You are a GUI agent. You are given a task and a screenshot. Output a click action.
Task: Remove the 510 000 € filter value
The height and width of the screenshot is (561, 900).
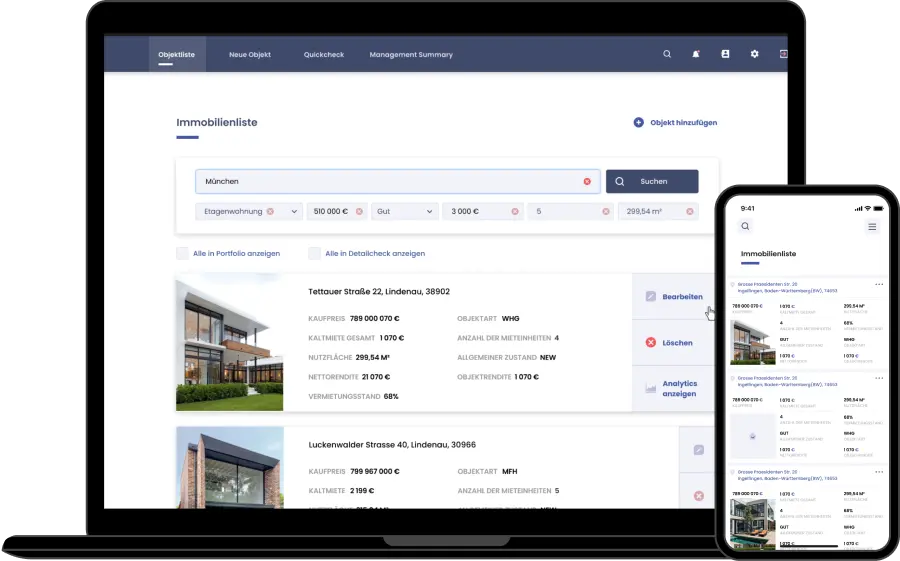pyautogui.click(x=359, y=211)
